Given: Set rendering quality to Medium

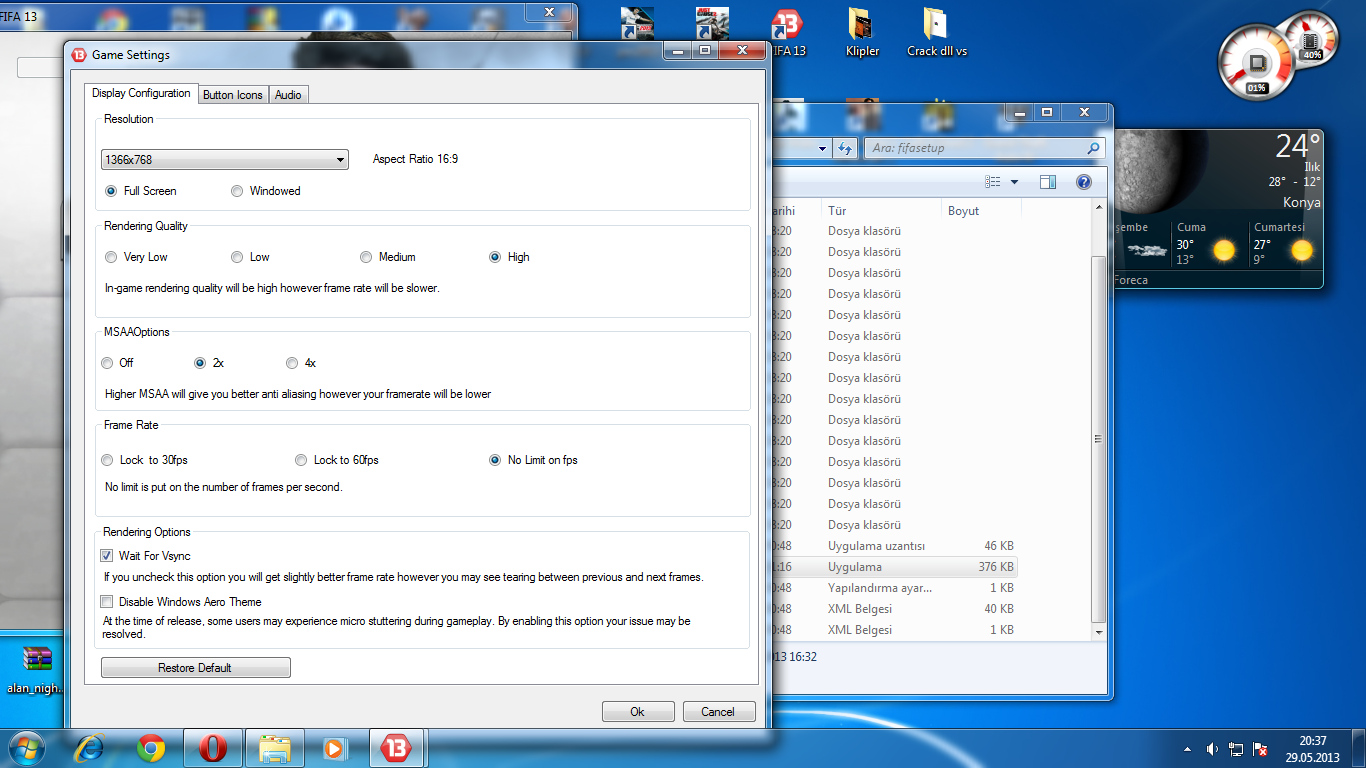Looking at the screenshot, I should point(366,257).
